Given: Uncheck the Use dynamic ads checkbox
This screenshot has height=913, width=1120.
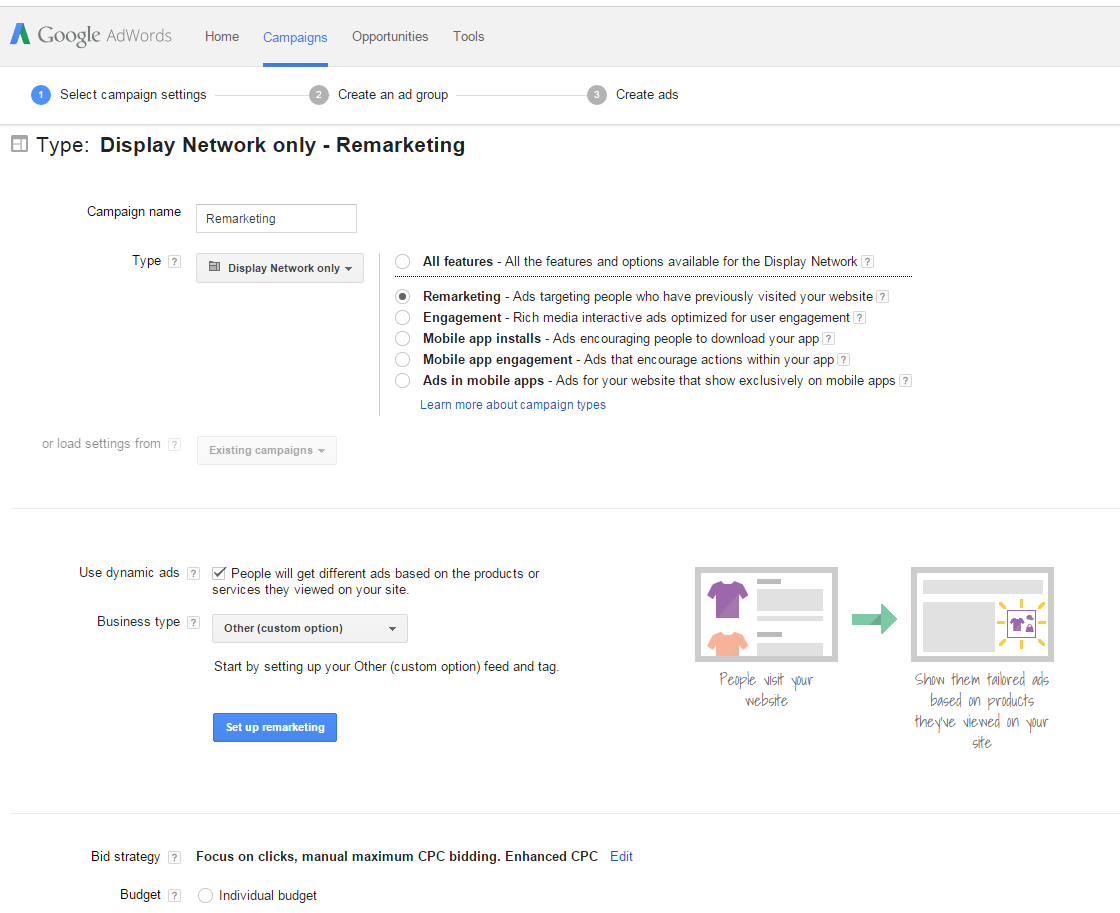Looking at the screenshot, I should point(219,573).
